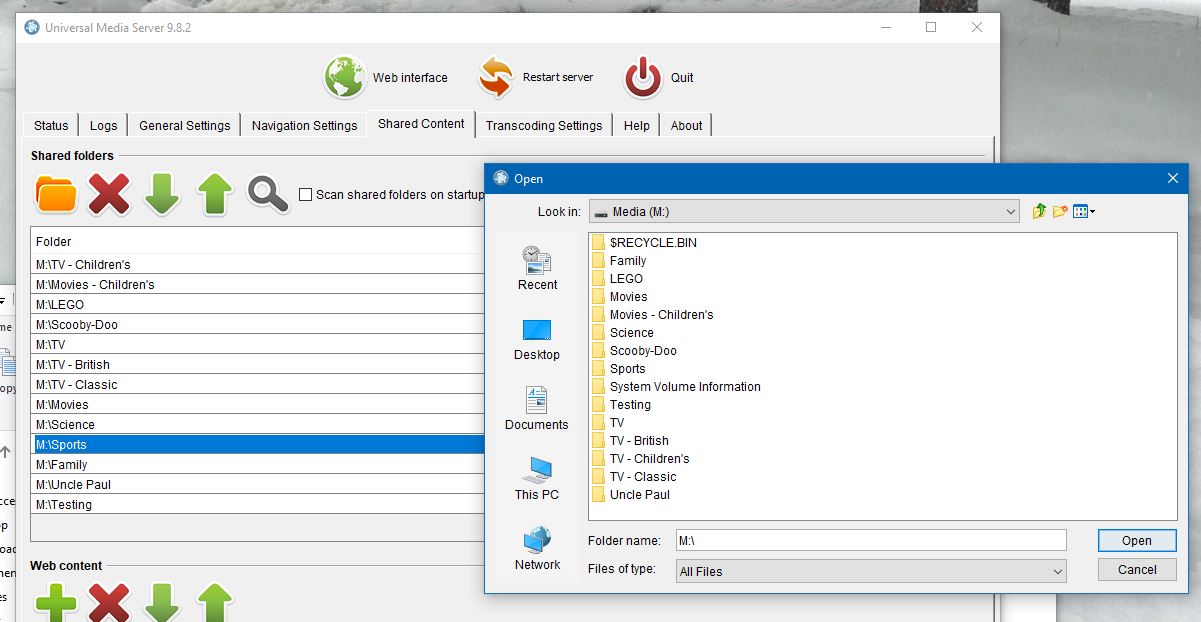1201x622 pixels.
Task: Add web content with green plus icon
Action: pos(56,603)
